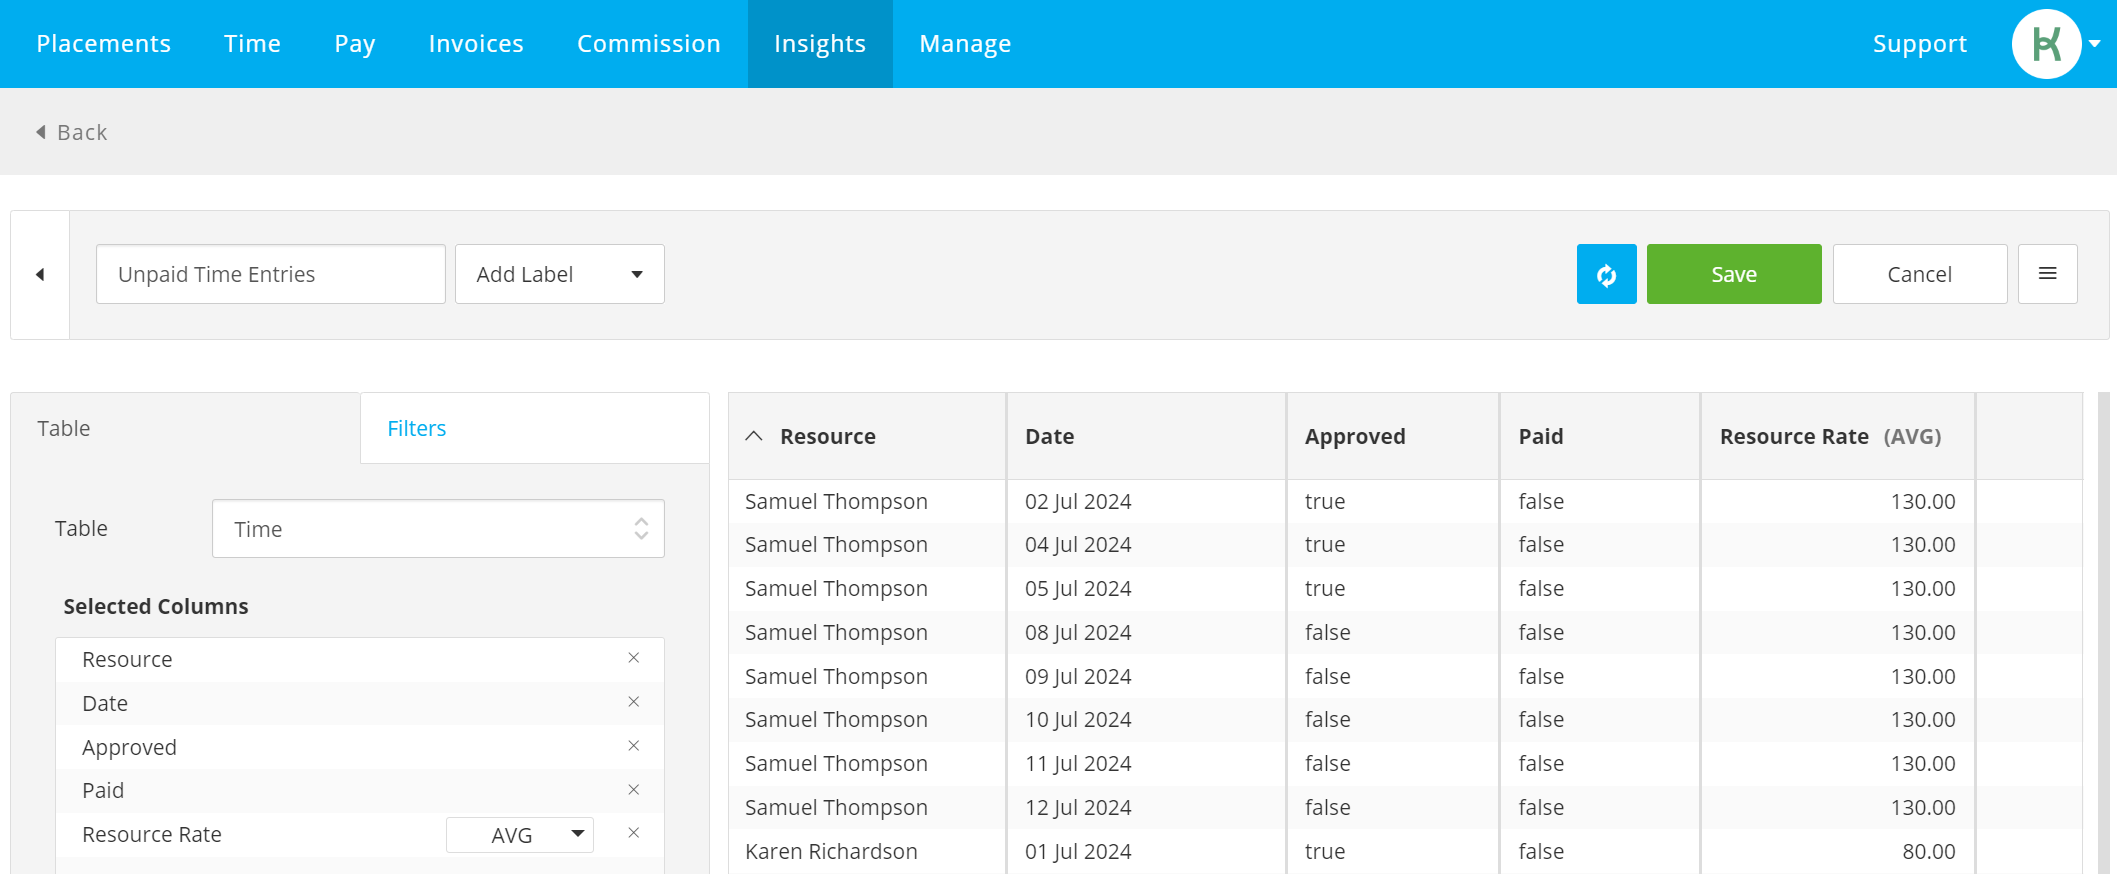This screenshot has width=2117, height=874.
Task: Open the Time menu in navbar
Action: 252,44
